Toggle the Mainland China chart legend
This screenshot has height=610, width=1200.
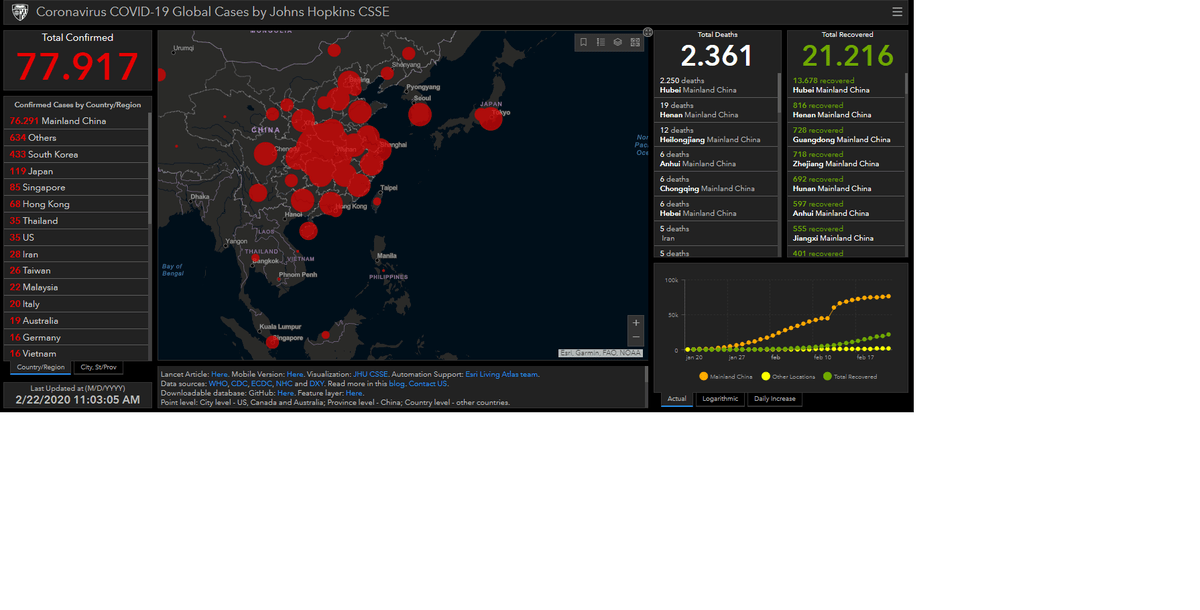click(x=728, y=377)
